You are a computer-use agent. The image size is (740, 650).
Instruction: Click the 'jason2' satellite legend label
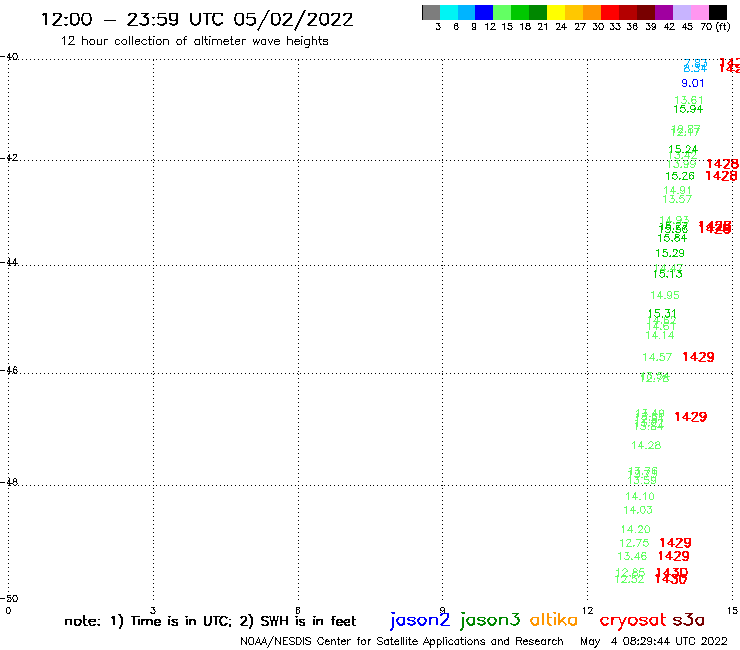point(420,620)
